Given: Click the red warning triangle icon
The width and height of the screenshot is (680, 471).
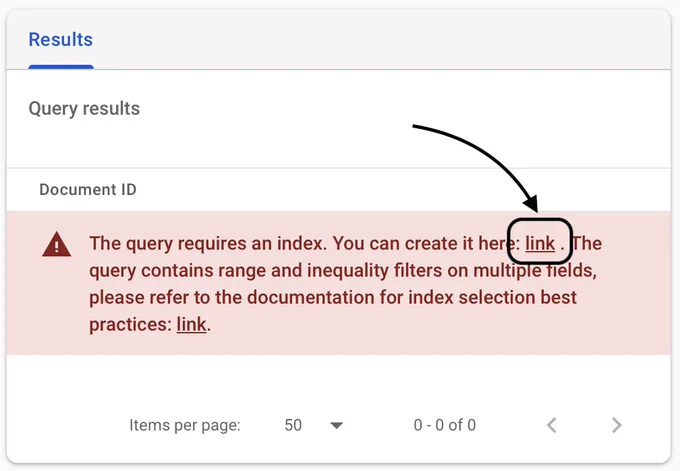Looking at the screenshot, I should pyautogui.click(x=56, y=244).
